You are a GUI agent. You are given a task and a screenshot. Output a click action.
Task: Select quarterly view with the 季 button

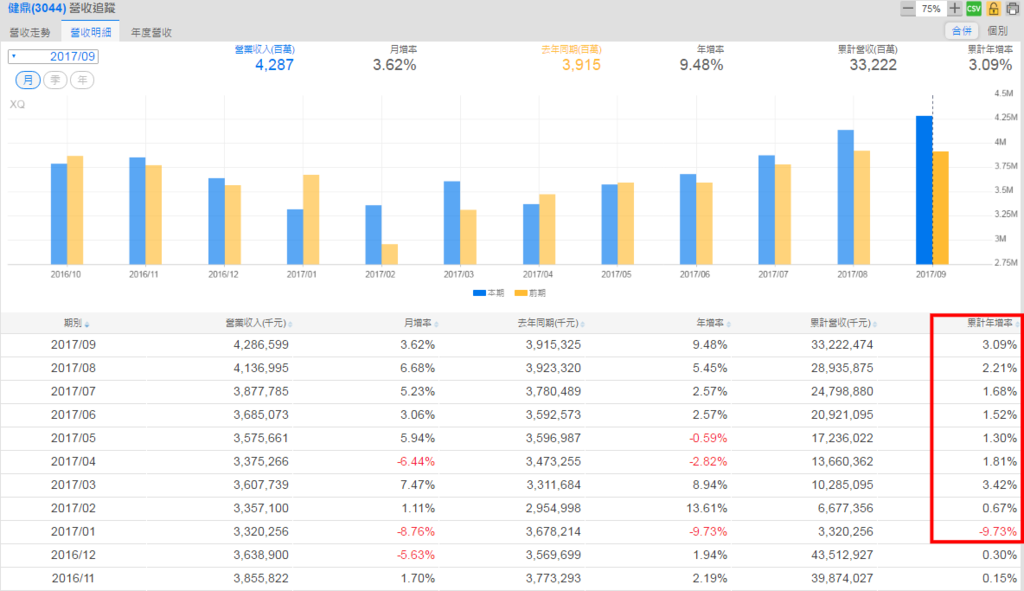55,80
